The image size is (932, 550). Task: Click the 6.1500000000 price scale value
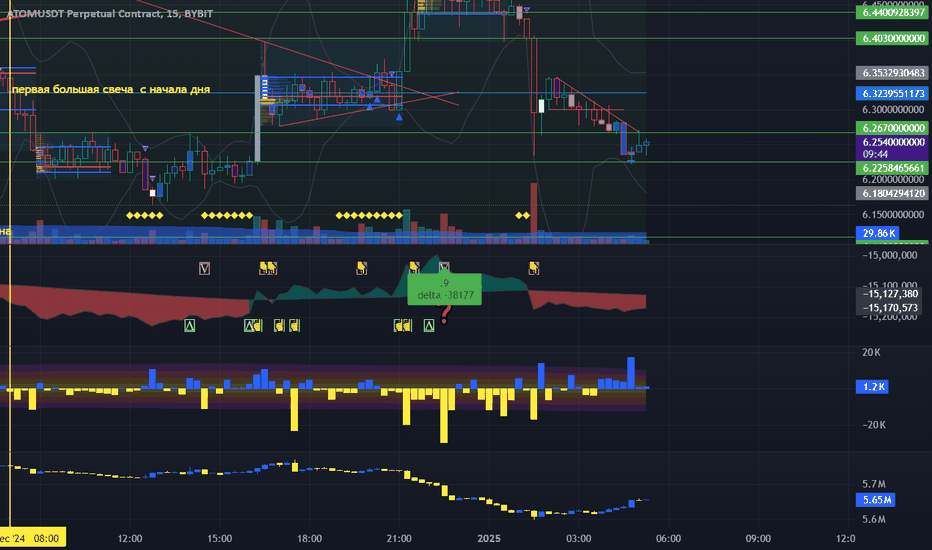pos(893,214)
